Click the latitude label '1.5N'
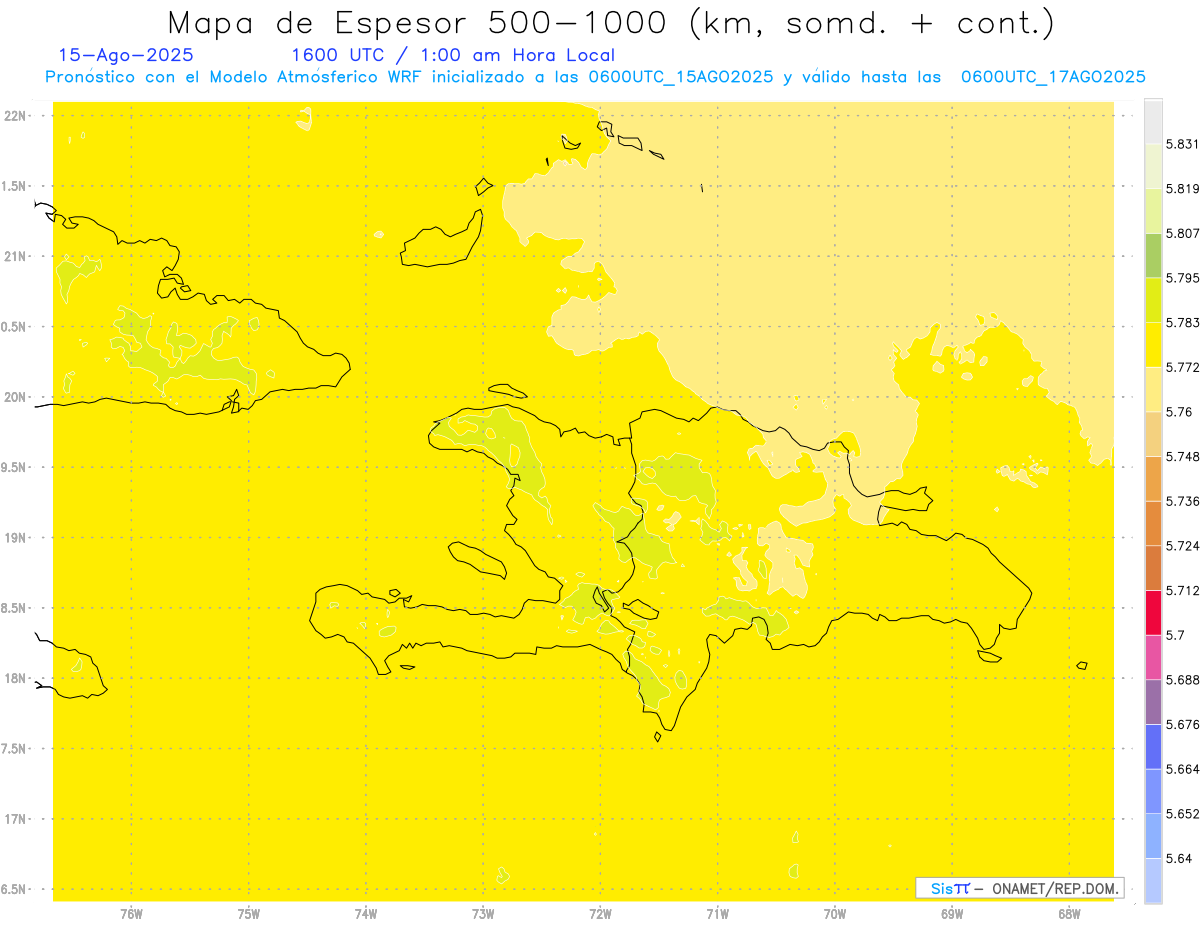Image resolution: width=1200 pixels, height=927 pixels. click(x=15, y=186)
